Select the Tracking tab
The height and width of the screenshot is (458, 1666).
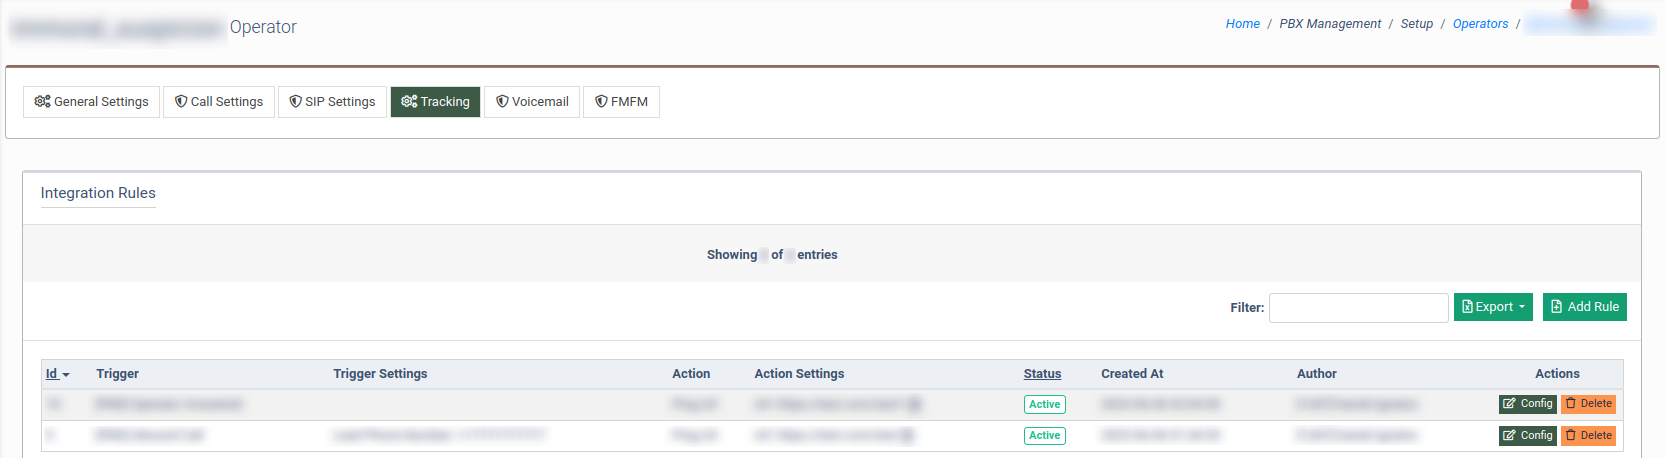pyautogui.click(x=435, y=102)
